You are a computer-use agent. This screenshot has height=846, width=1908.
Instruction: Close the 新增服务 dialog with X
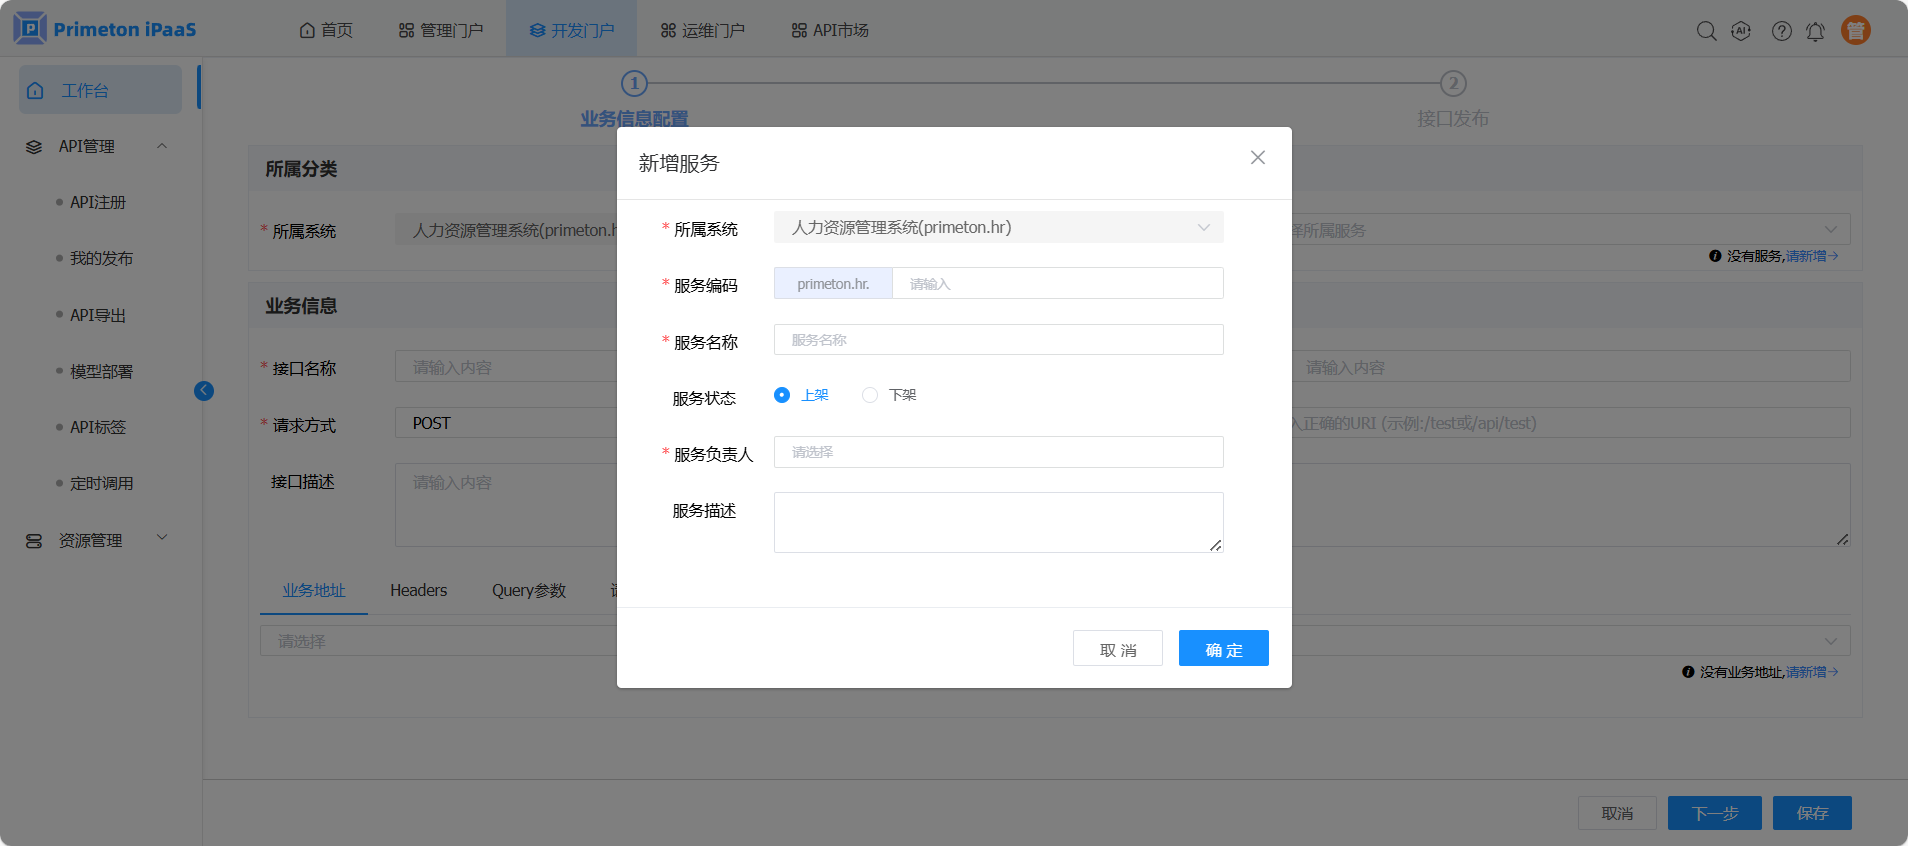tap(1257, 158)
